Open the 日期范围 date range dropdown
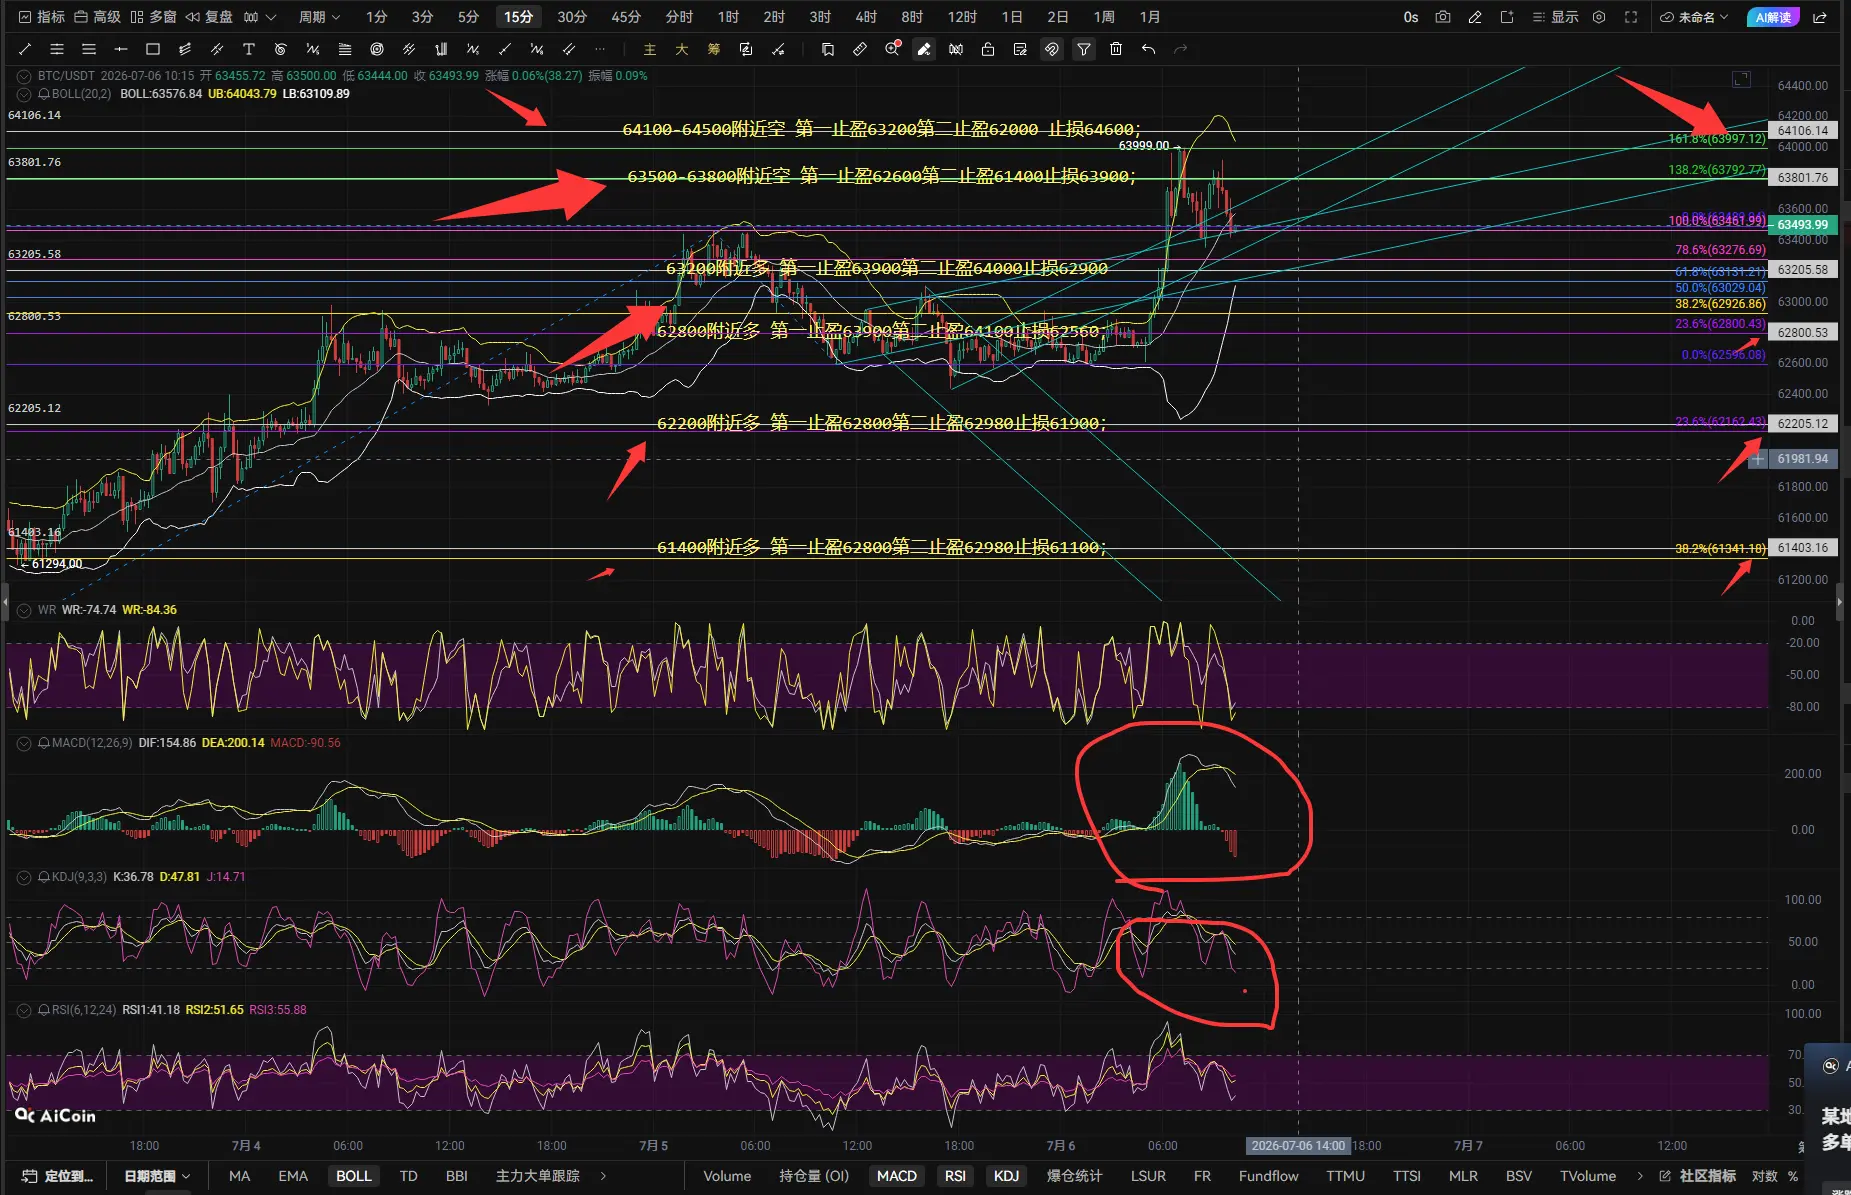 point(157,1176)
